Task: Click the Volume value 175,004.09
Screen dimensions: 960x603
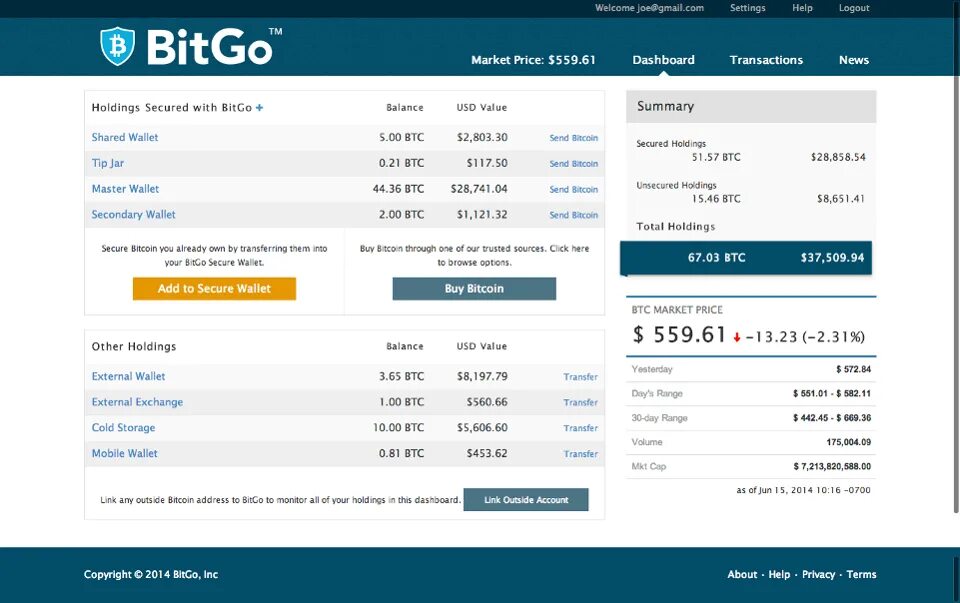Action: coord(849,441)
